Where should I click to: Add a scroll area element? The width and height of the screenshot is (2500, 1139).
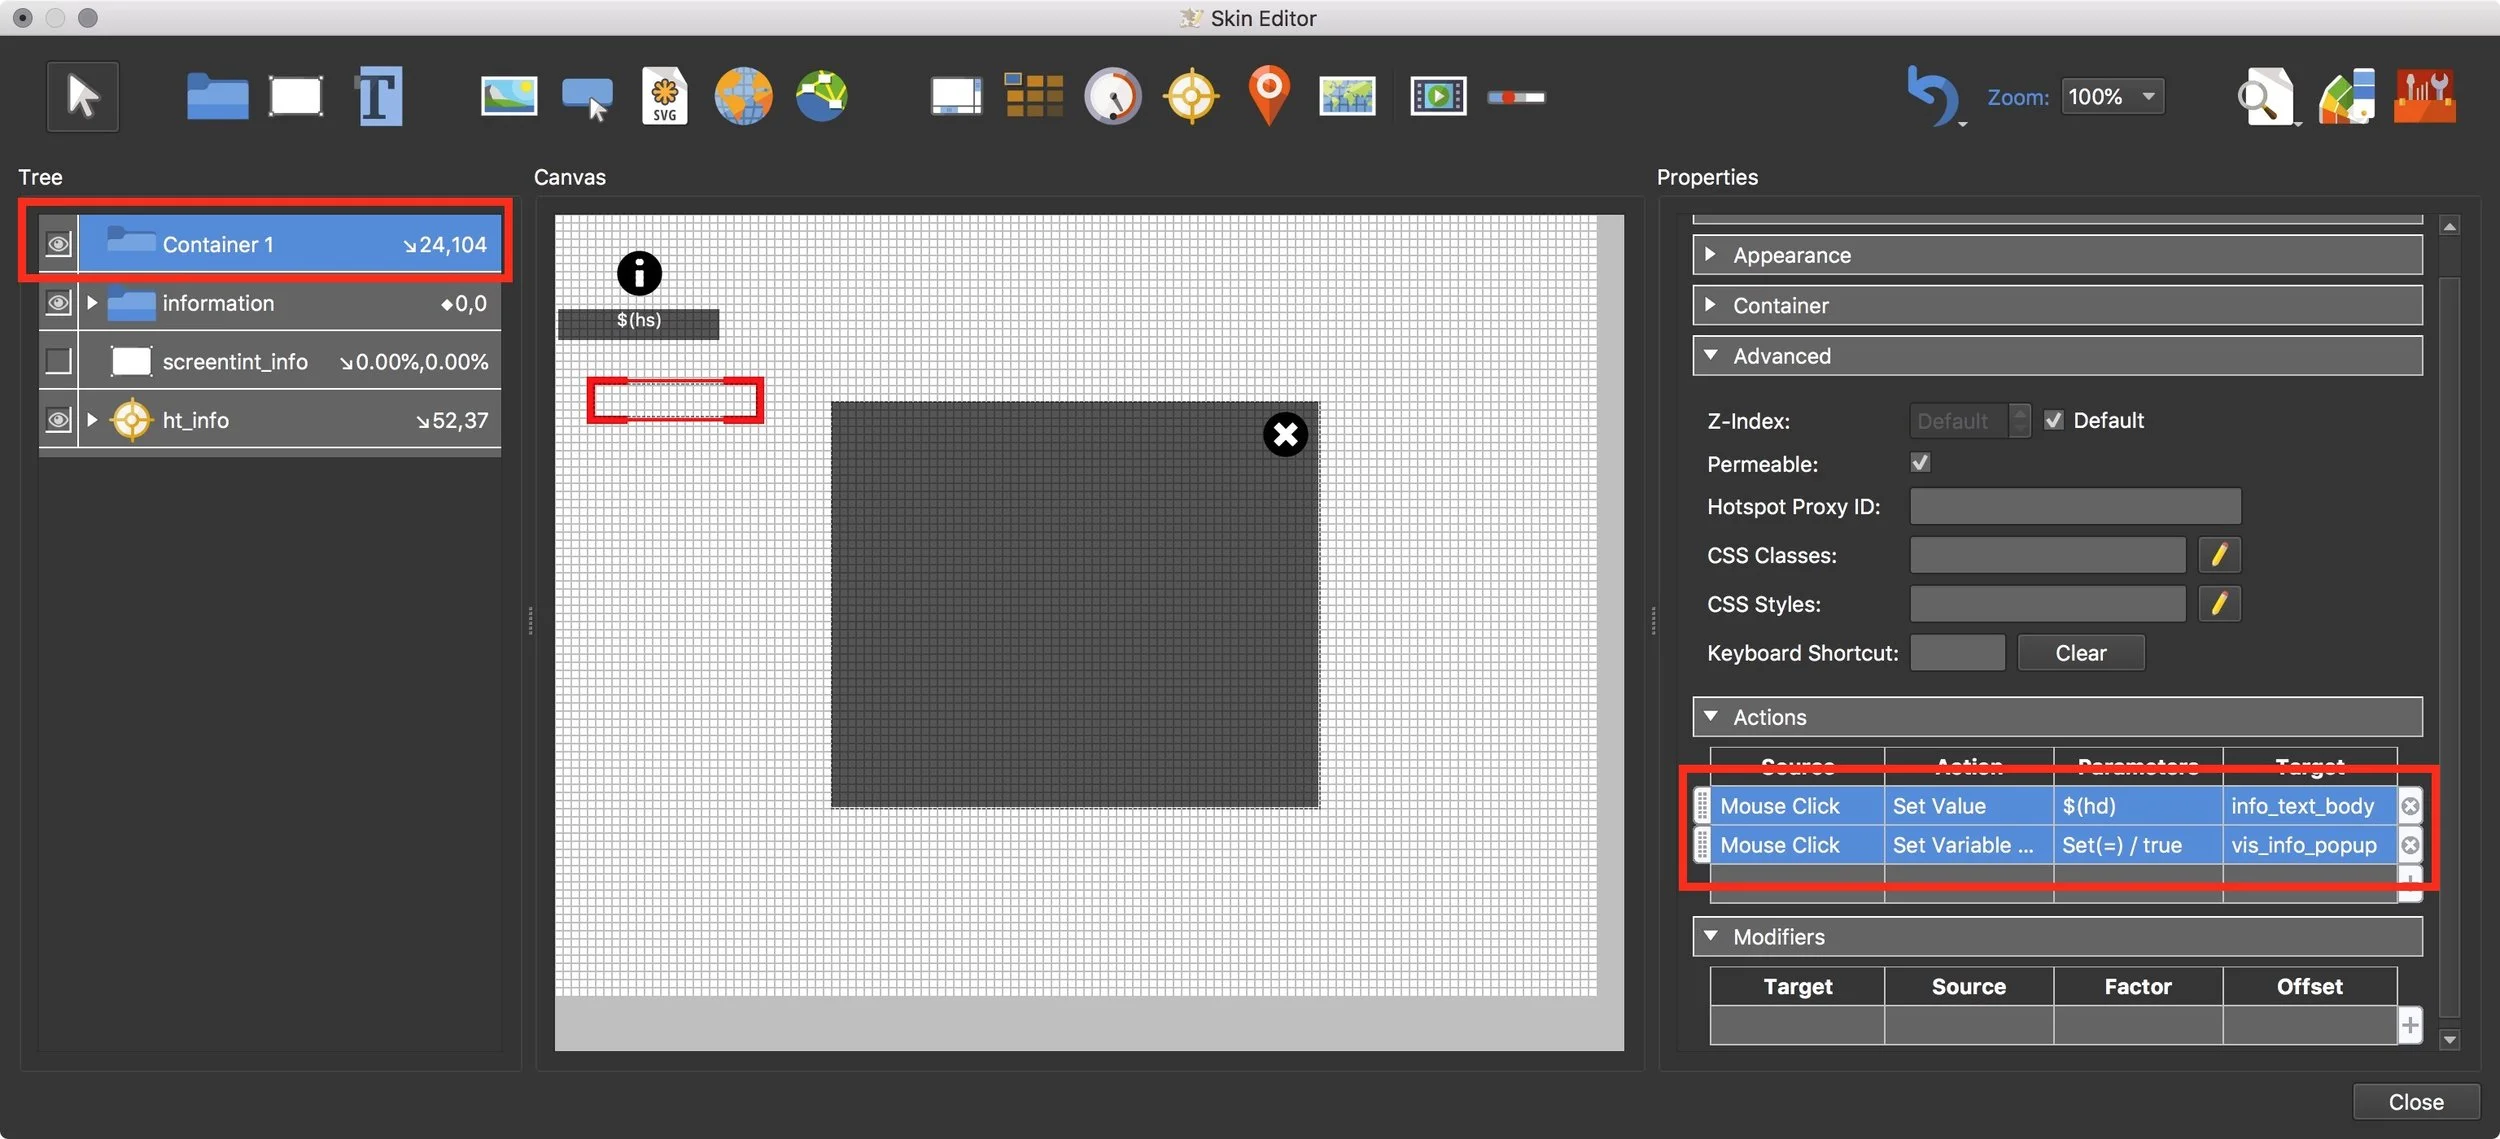tap(956, 97)
